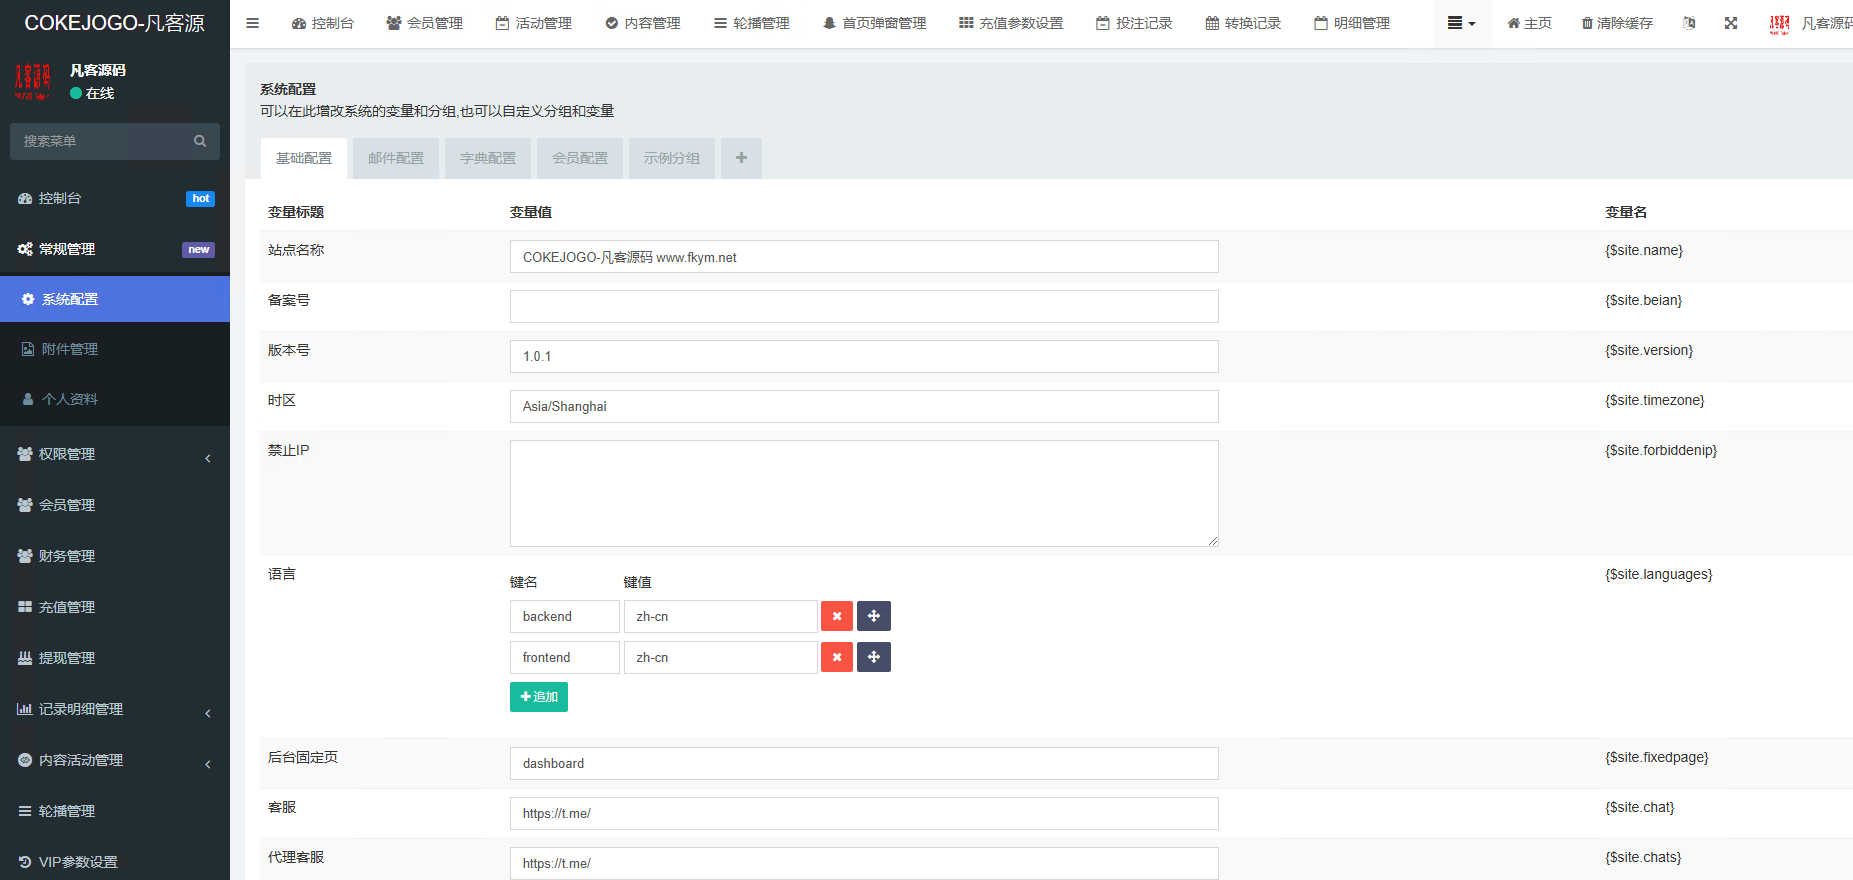Remove the frontend language entry
The width and height of the screenshot is (1853, 880).
point(836,657)
